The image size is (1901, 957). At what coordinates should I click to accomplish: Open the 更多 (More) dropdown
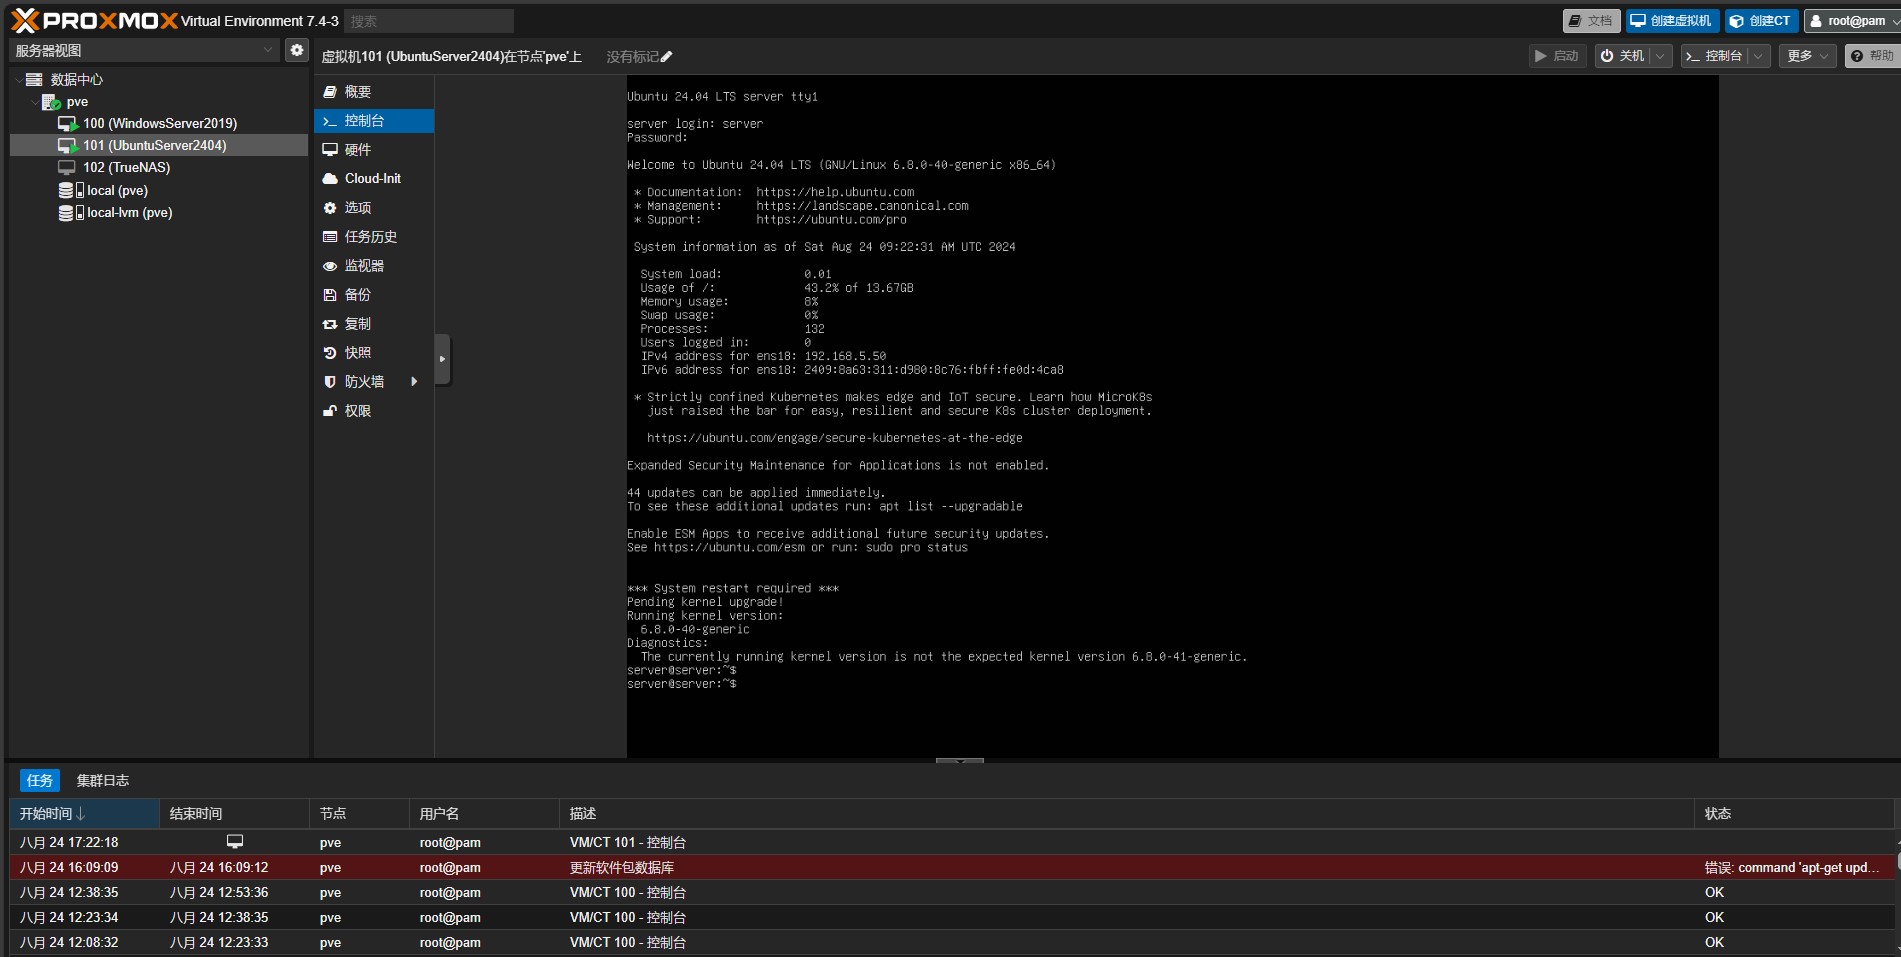1807,56
